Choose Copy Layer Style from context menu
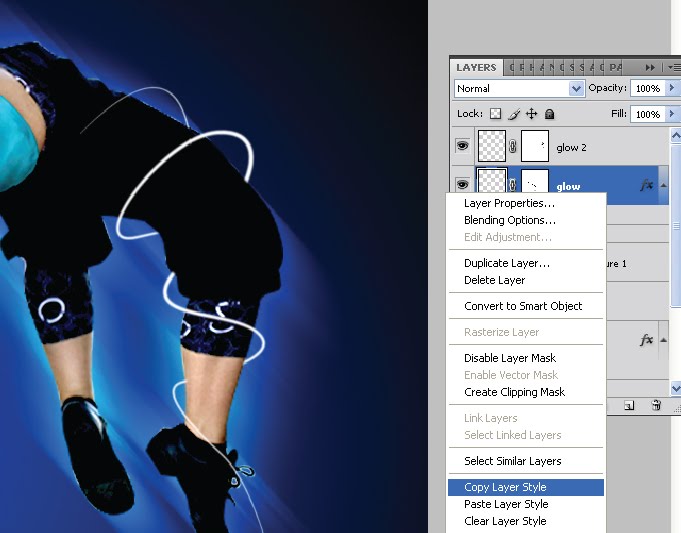 526,487
